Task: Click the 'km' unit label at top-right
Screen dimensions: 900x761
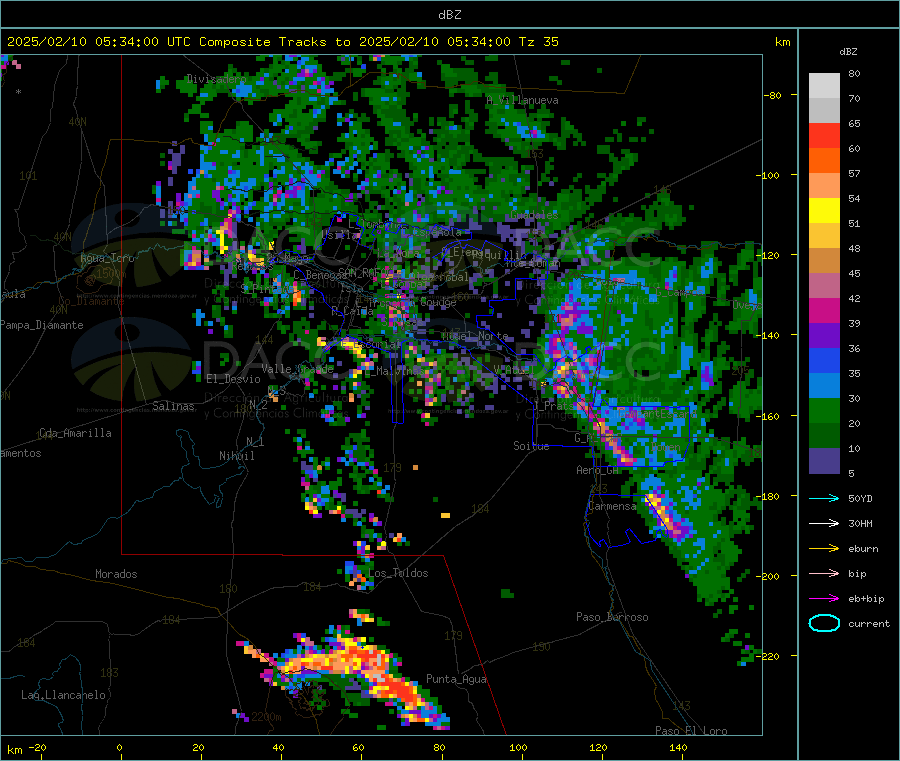Action: 782,42
